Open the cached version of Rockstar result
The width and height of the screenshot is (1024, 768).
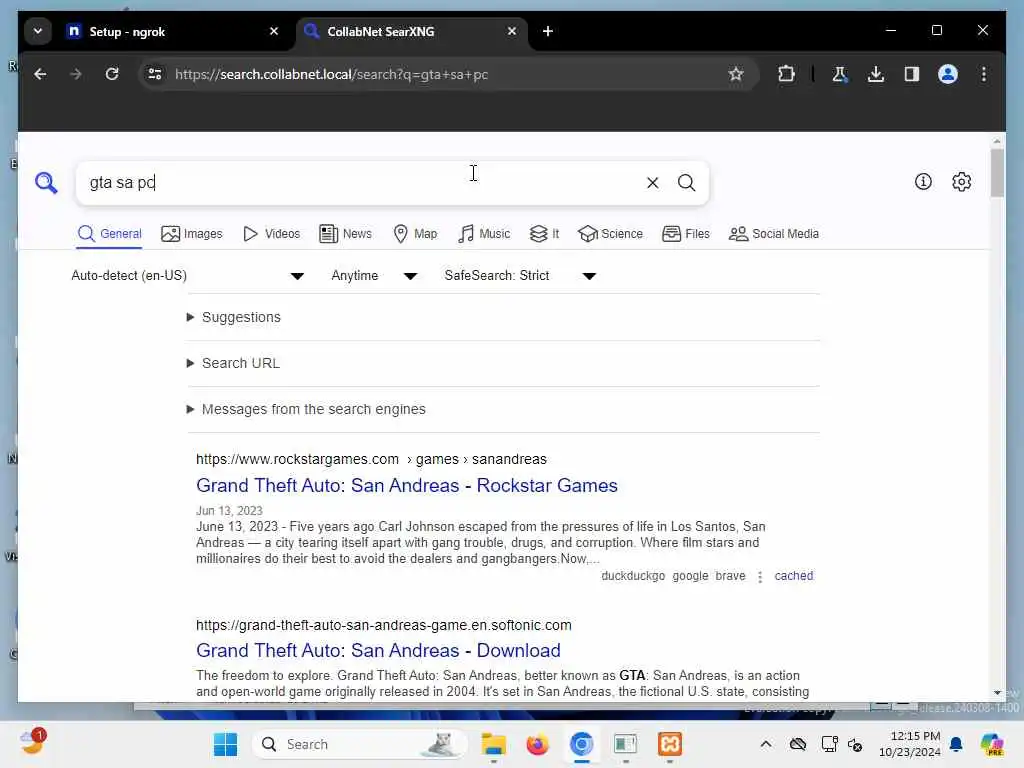click(x=793, y=576)
